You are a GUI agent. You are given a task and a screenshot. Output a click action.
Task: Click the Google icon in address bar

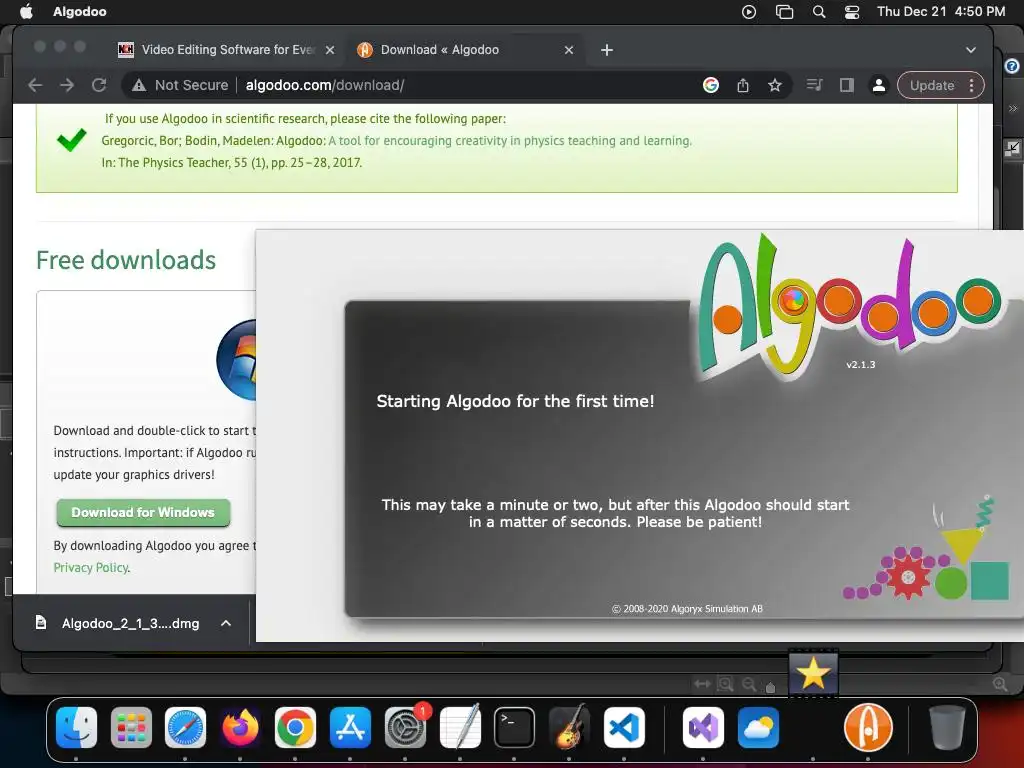711,85
